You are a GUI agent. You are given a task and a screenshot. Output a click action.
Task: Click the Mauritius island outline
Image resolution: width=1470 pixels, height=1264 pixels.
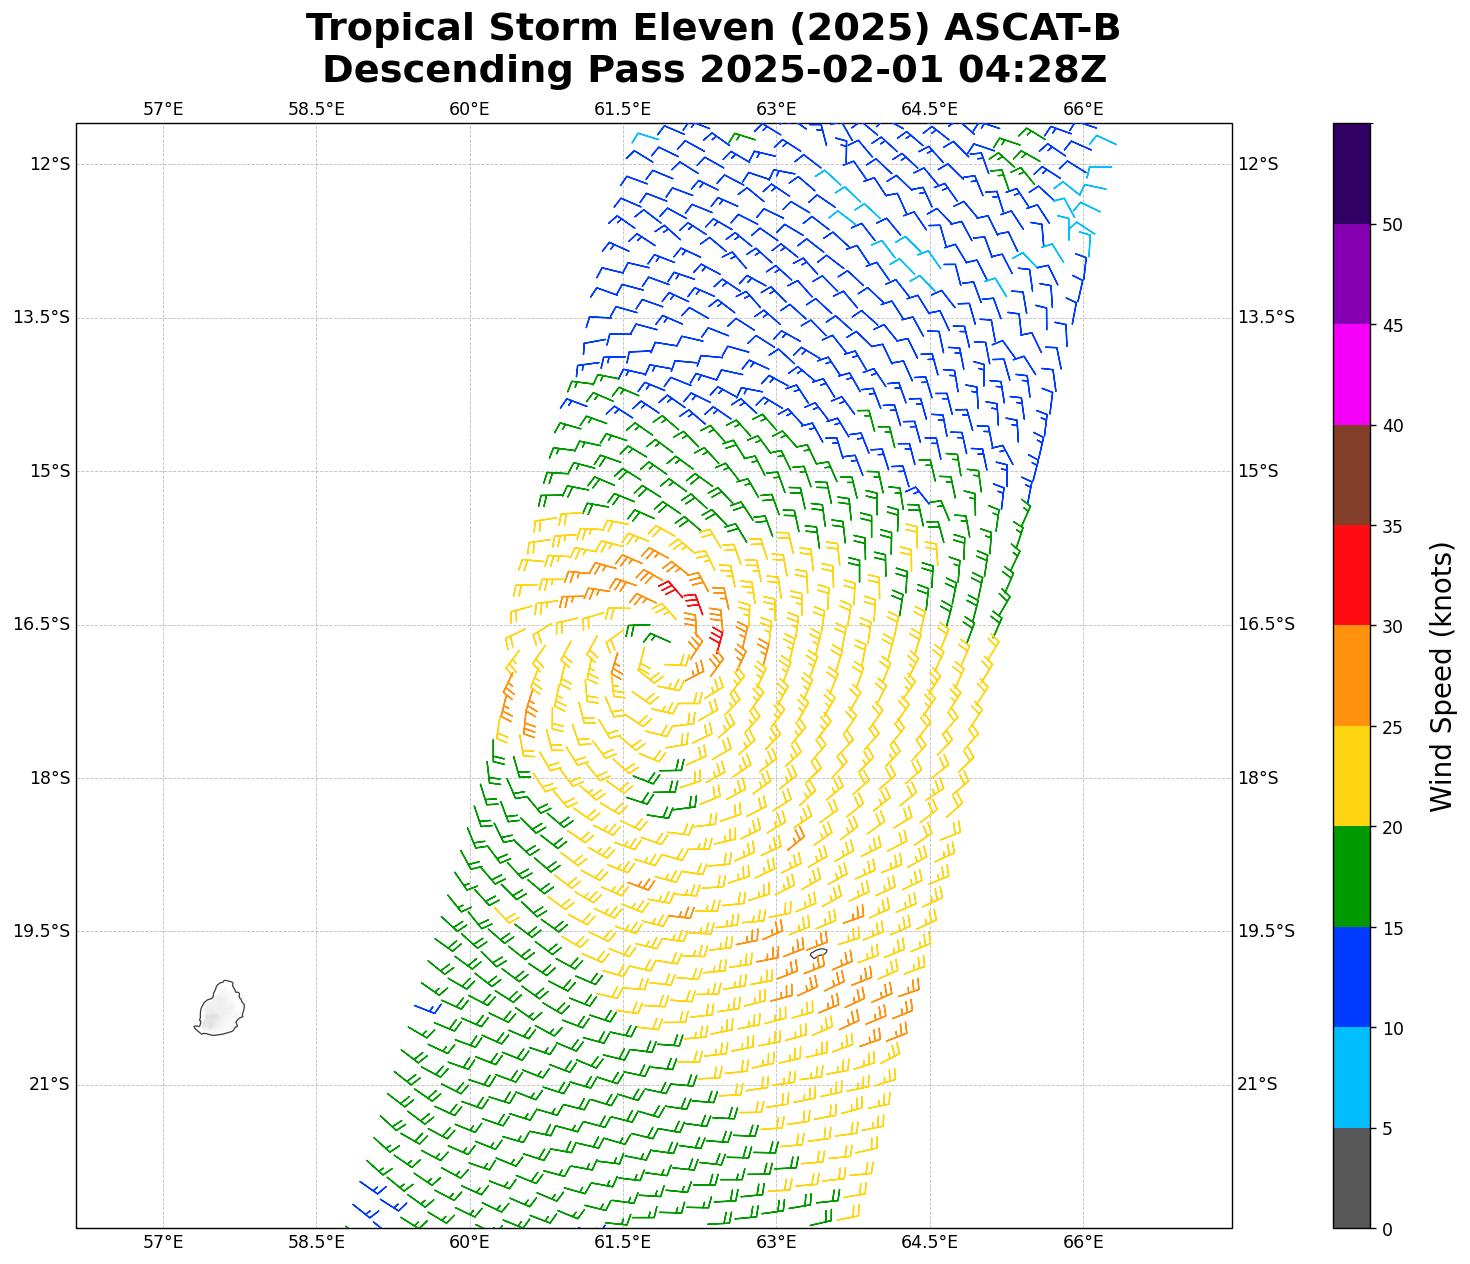click(221, 1008)
